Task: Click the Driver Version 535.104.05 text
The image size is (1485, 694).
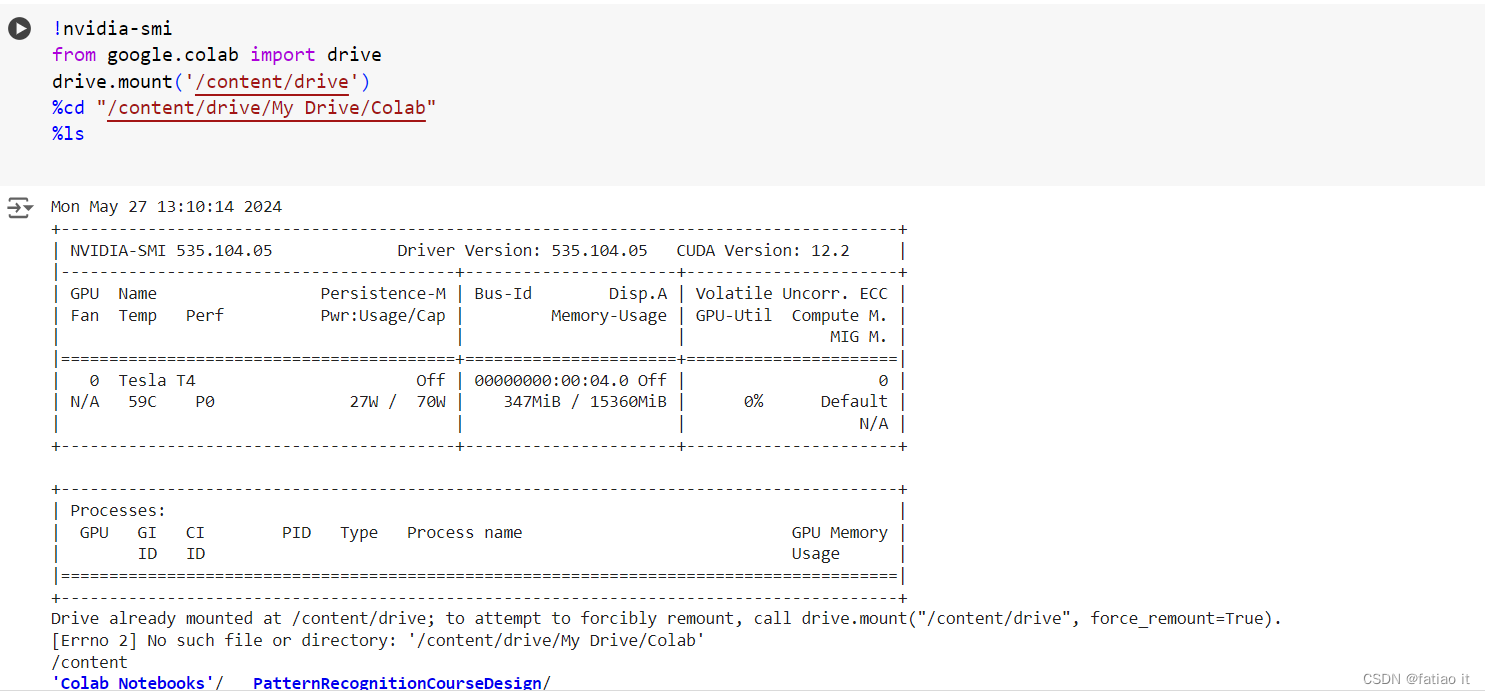Action: click(522, 250)
